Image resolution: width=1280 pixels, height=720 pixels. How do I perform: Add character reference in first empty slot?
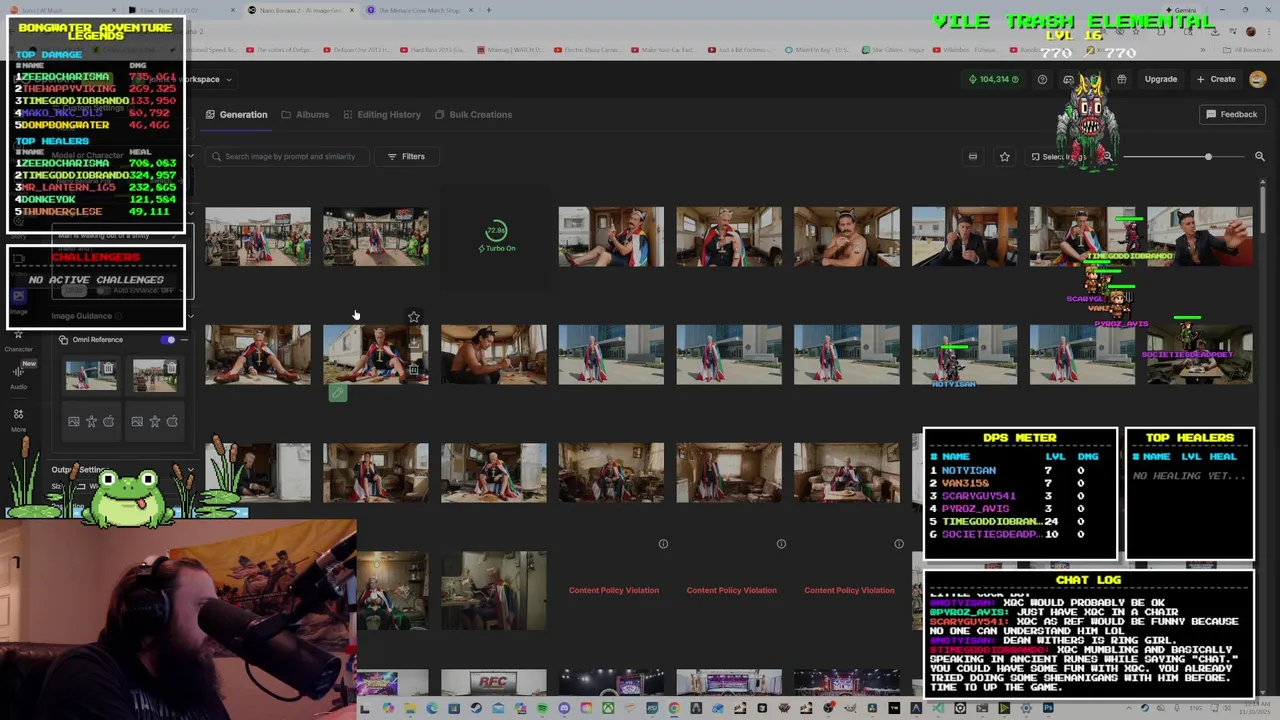91,422
